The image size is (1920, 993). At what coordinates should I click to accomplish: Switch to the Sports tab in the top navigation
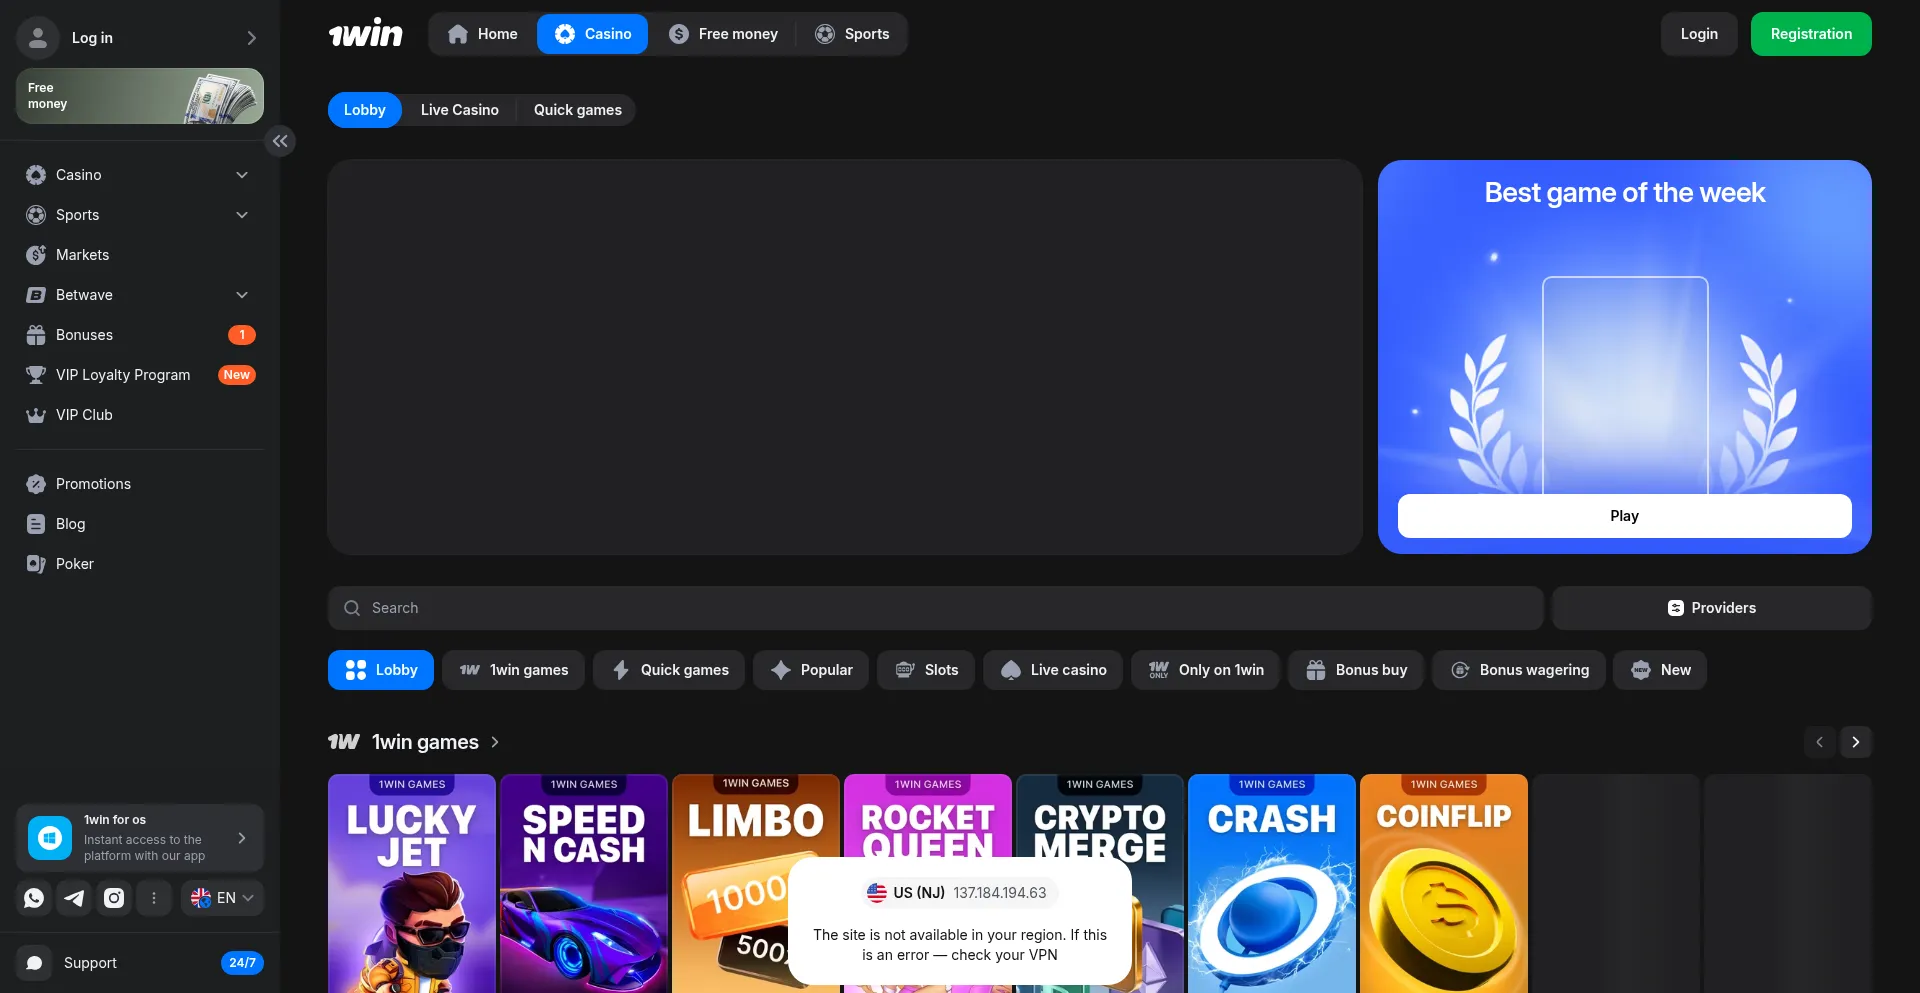(x=853, y=34)
